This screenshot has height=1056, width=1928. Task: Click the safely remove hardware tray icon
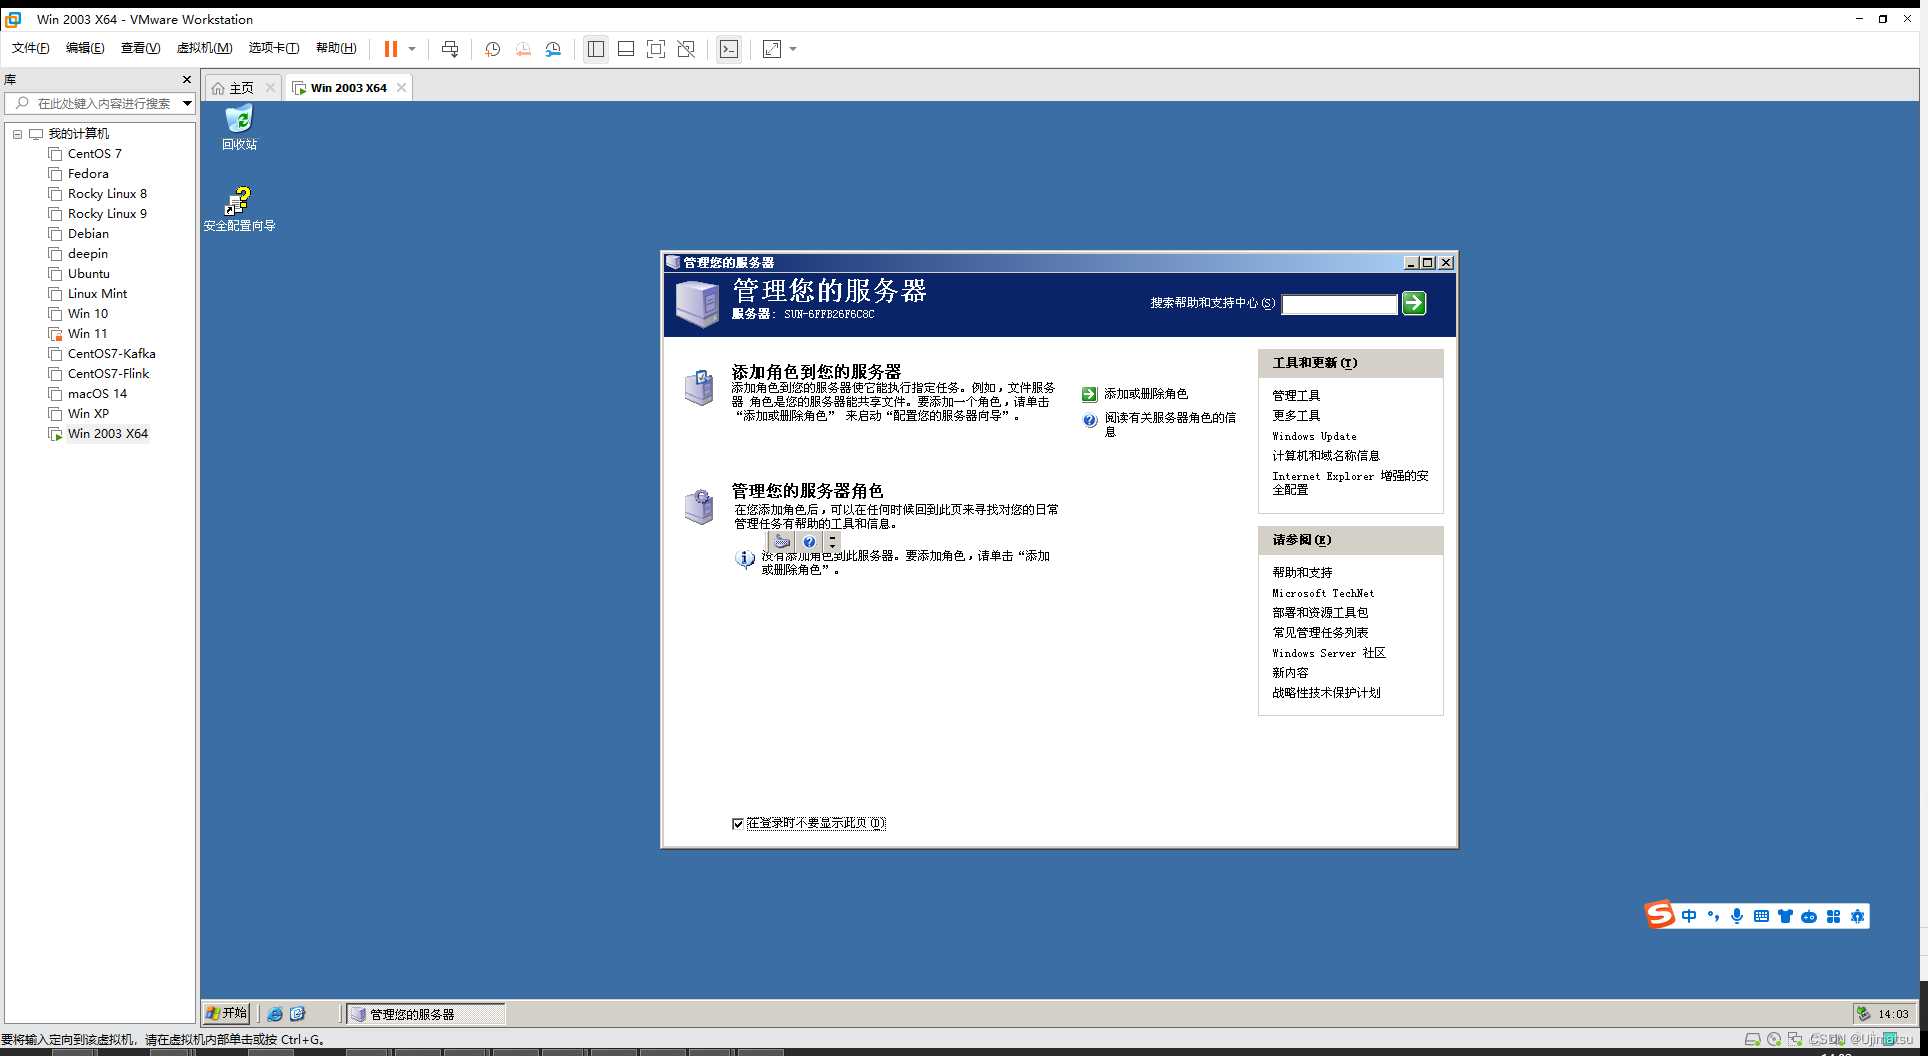[1862, 1013]
